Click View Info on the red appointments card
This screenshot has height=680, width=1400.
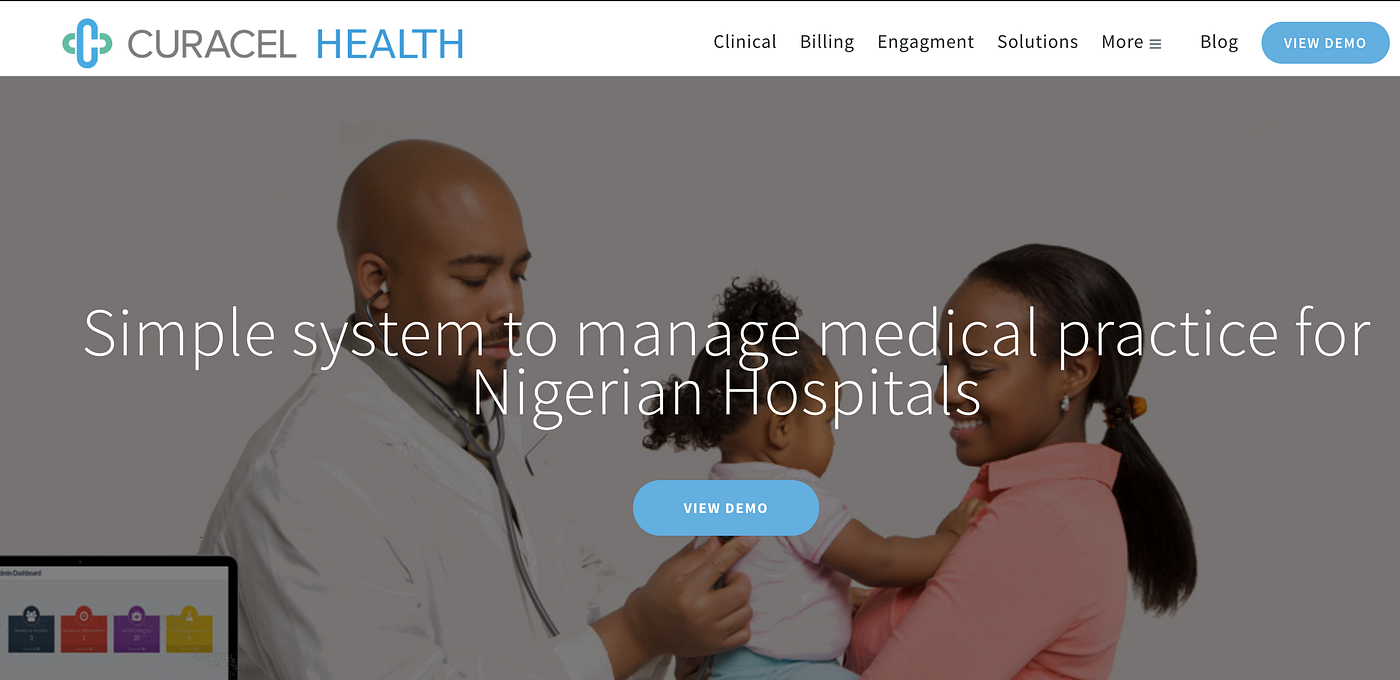pyautogui.click(x=84, y=649)
